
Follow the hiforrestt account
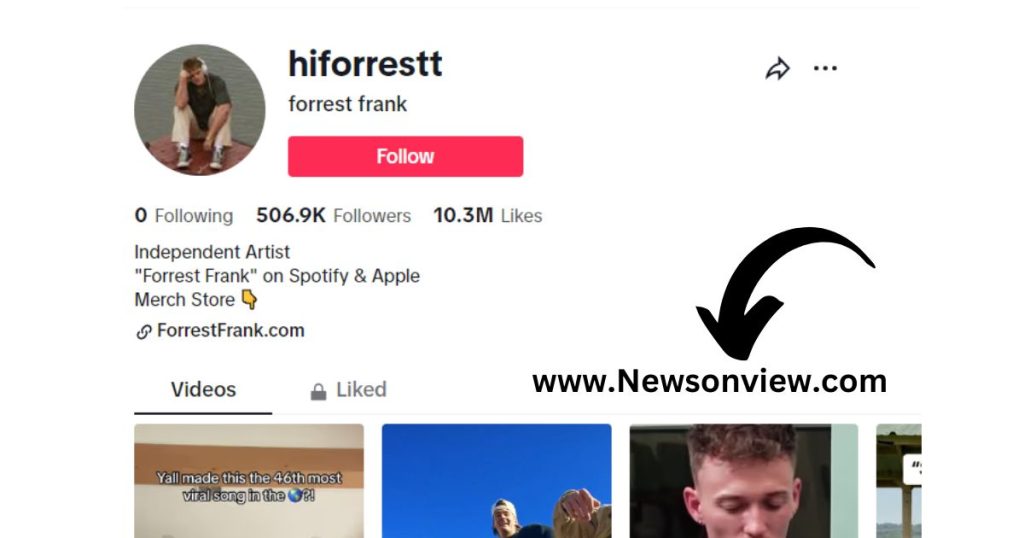(x=406, y=156)
